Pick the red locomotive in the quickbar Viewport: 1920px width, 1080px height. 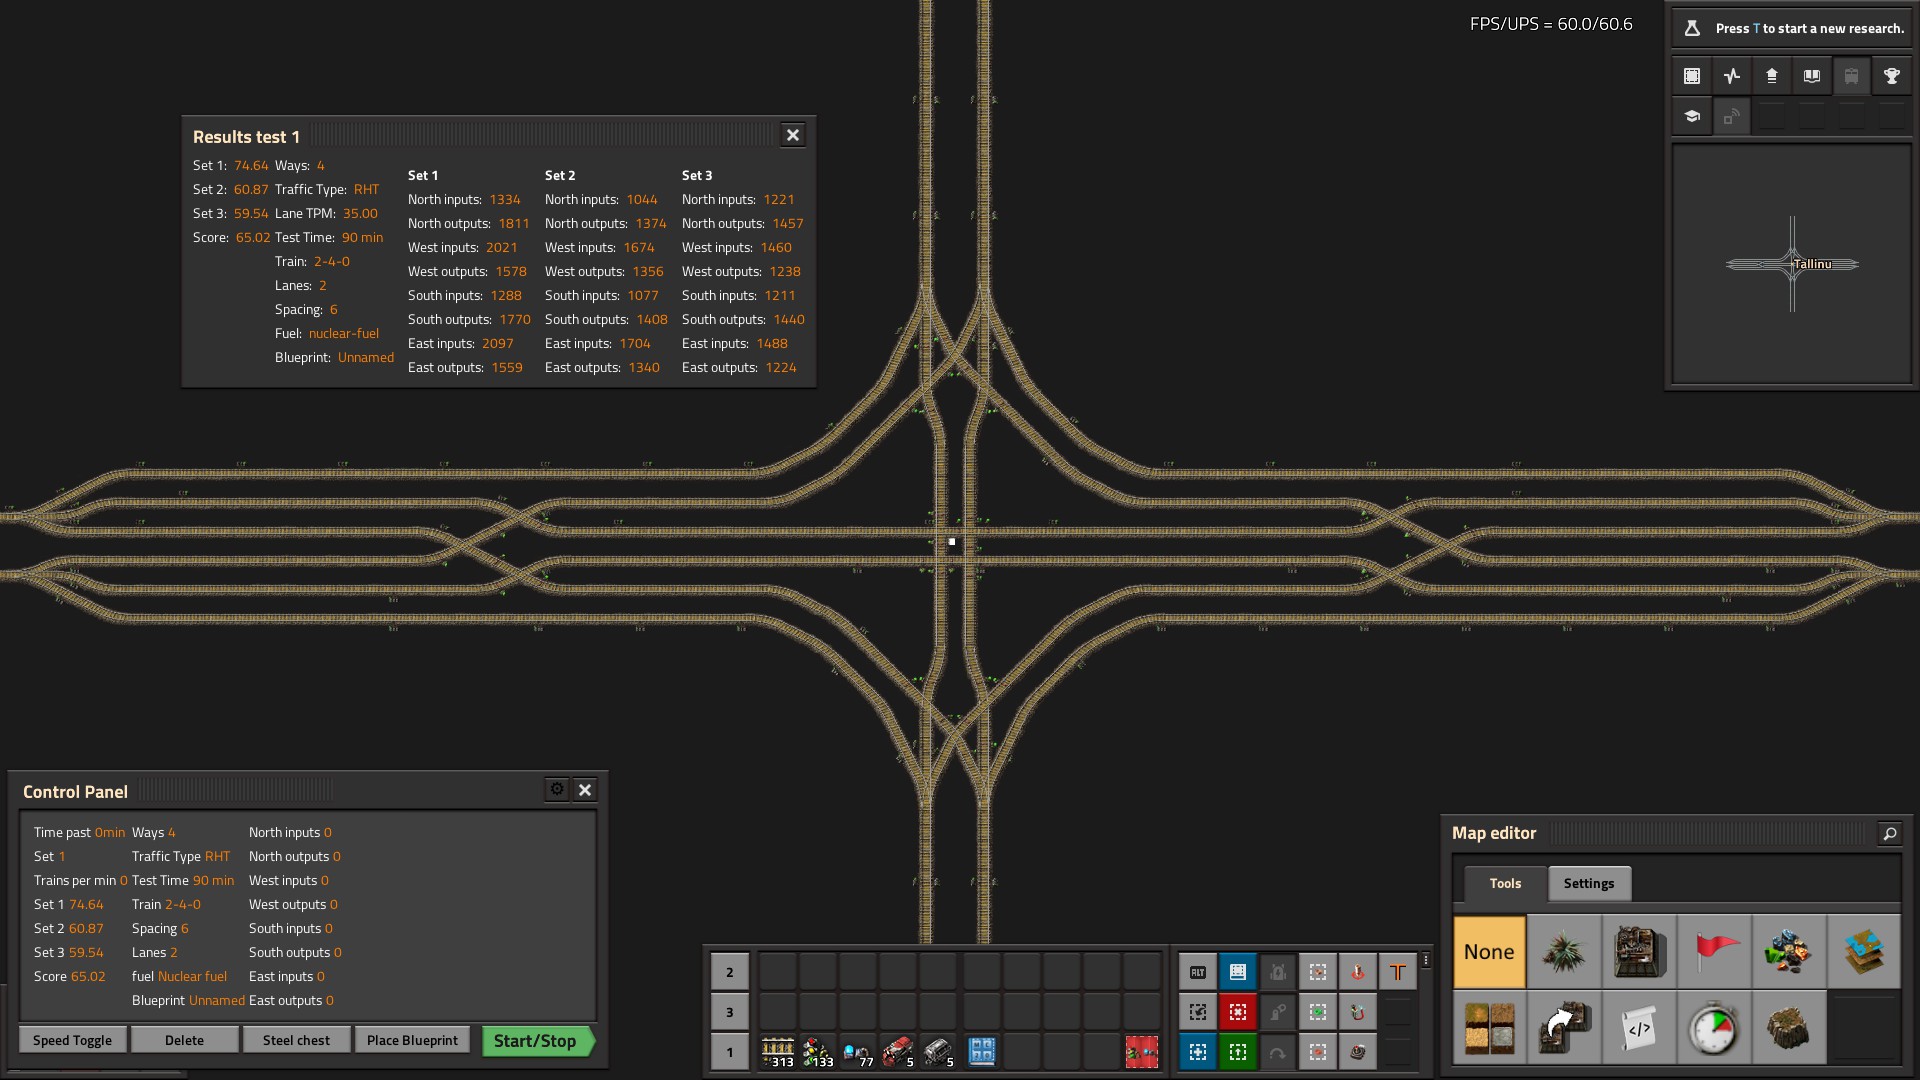pyautogui.click(x=898, y=1051)
